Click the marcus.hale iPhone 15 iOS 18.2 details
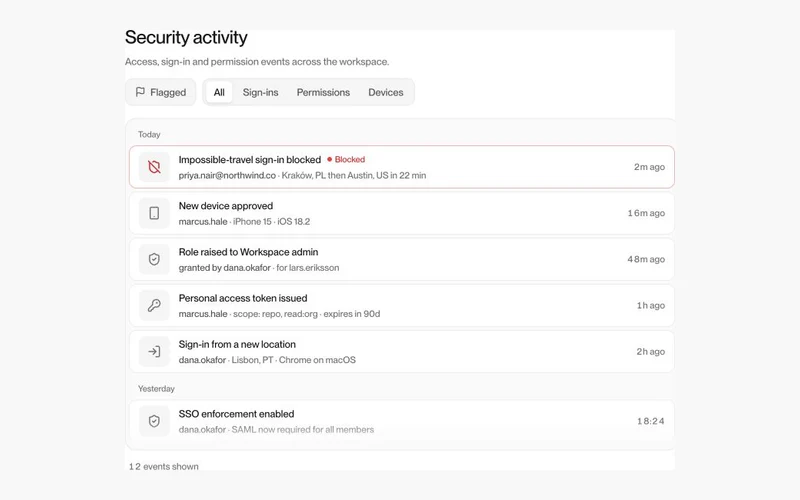This screenshot has height=500, width=800. tap(244, 221)
